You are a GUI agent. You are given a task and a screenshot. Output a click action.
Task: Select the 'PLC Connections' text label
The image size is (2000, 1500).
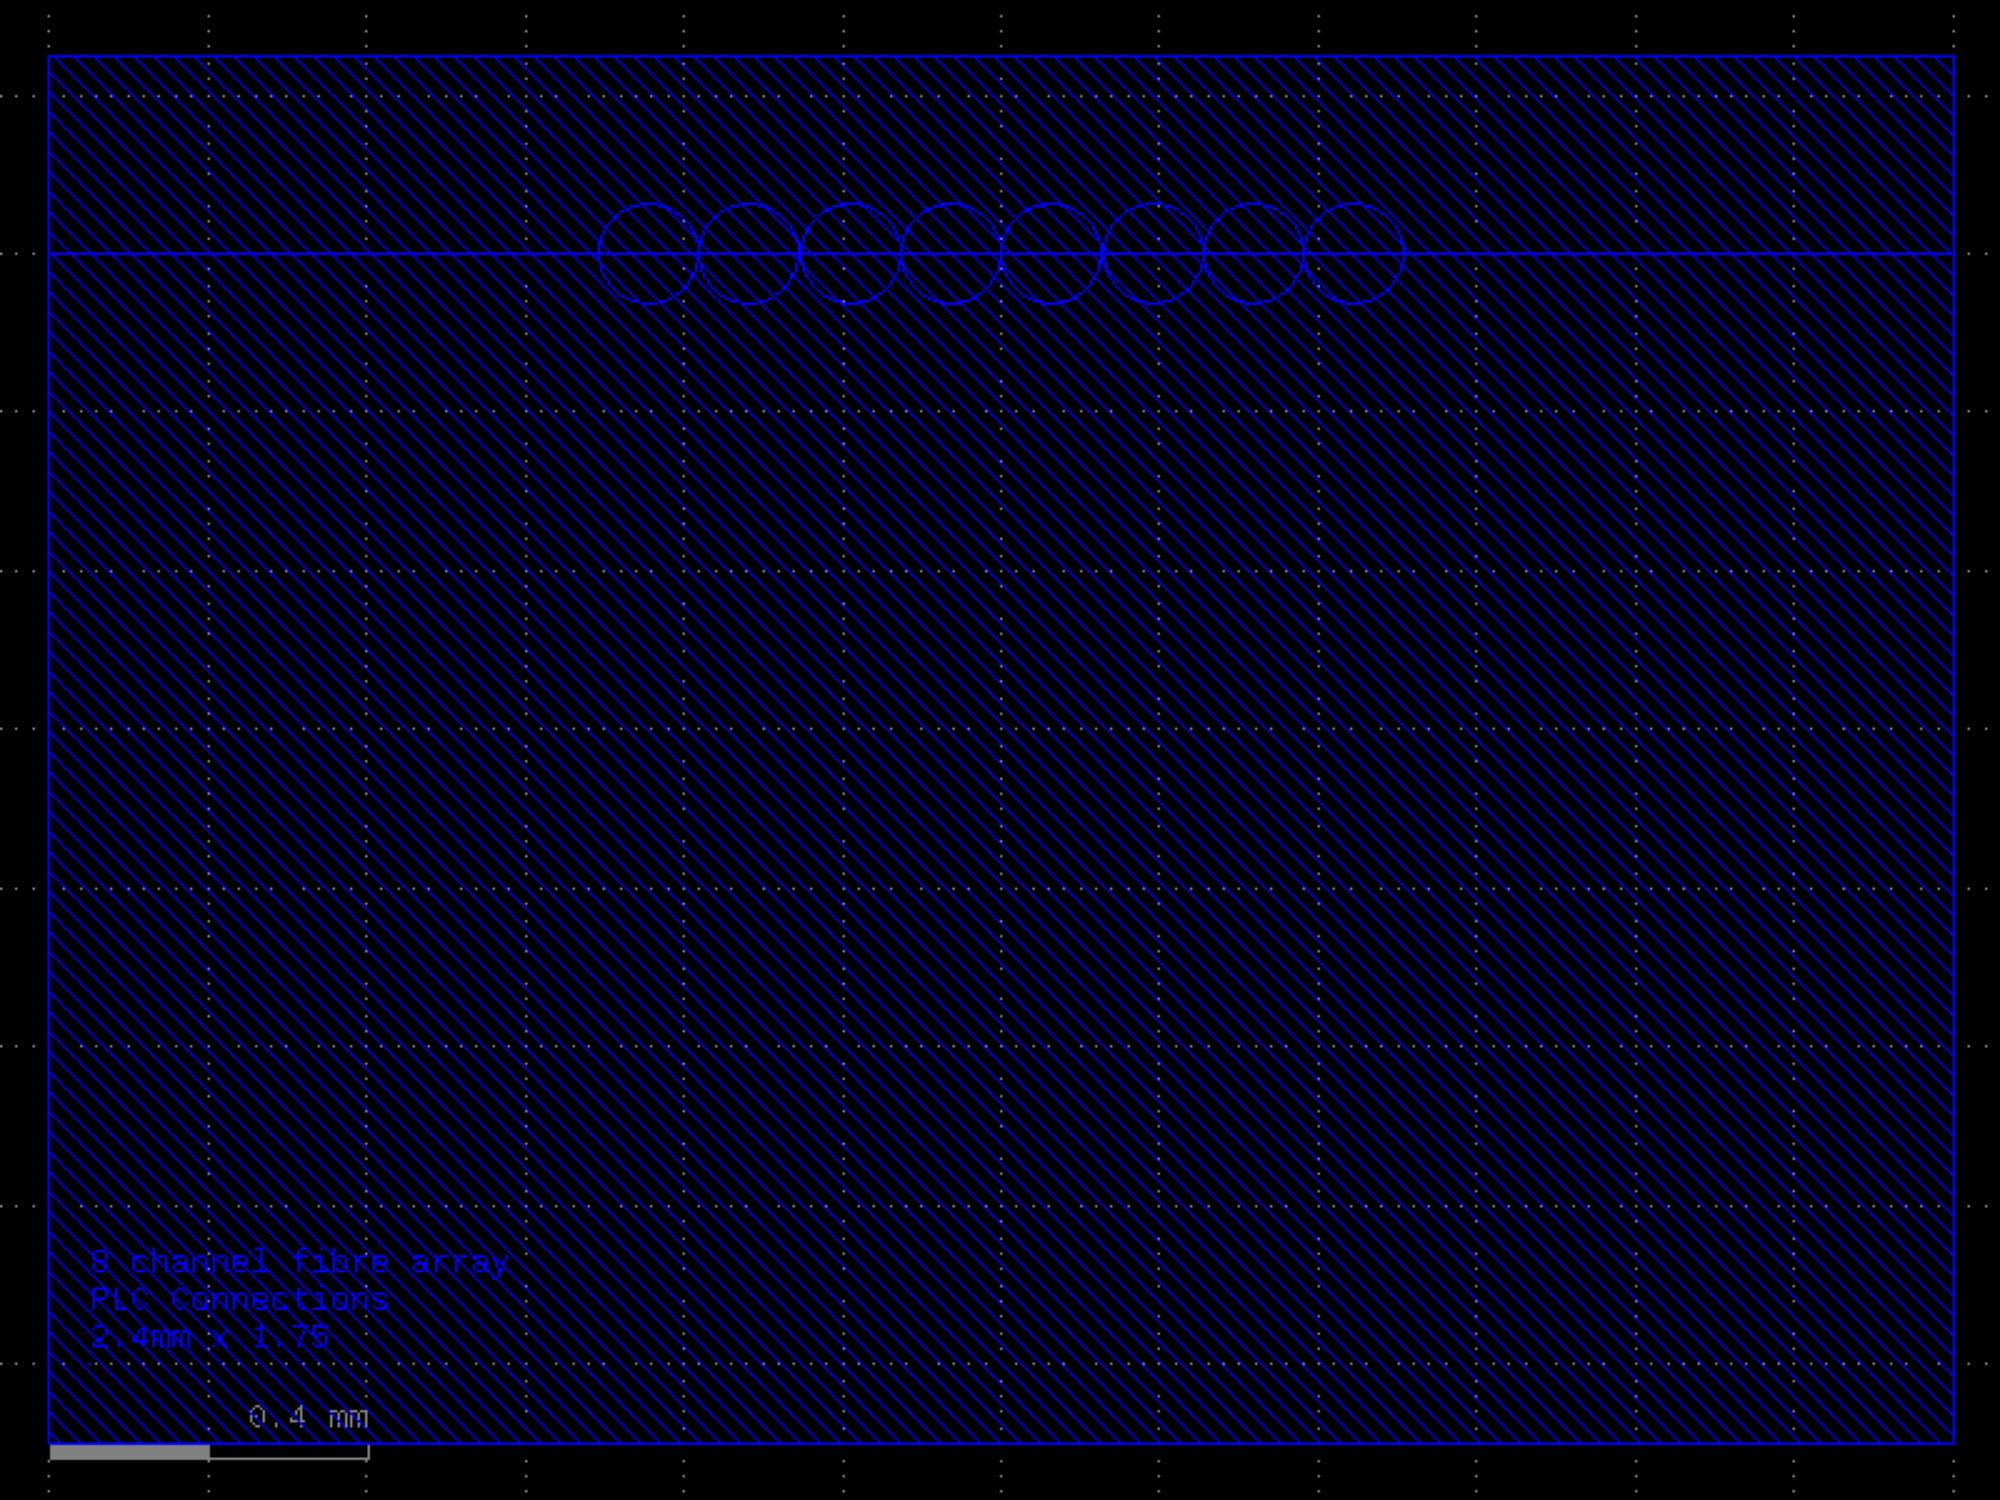pos(239,1299)
